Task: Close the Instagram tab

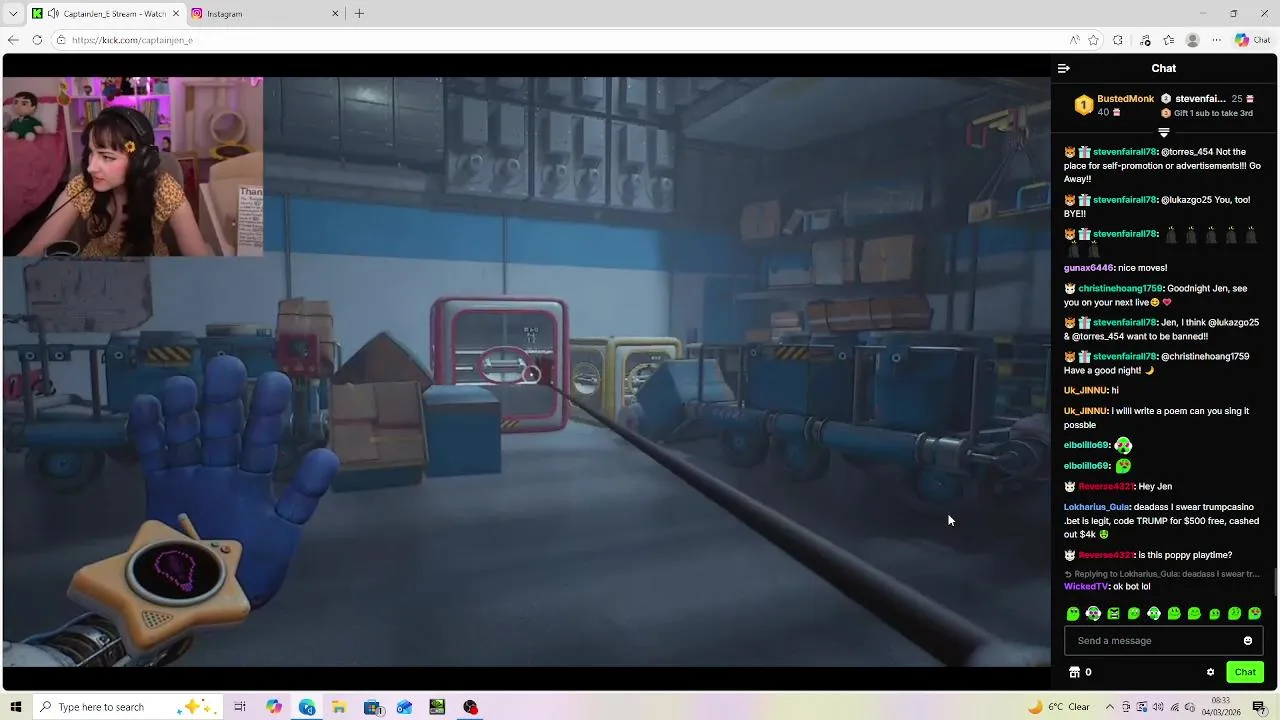Action: pyautogui.click(x=333, y=14)
